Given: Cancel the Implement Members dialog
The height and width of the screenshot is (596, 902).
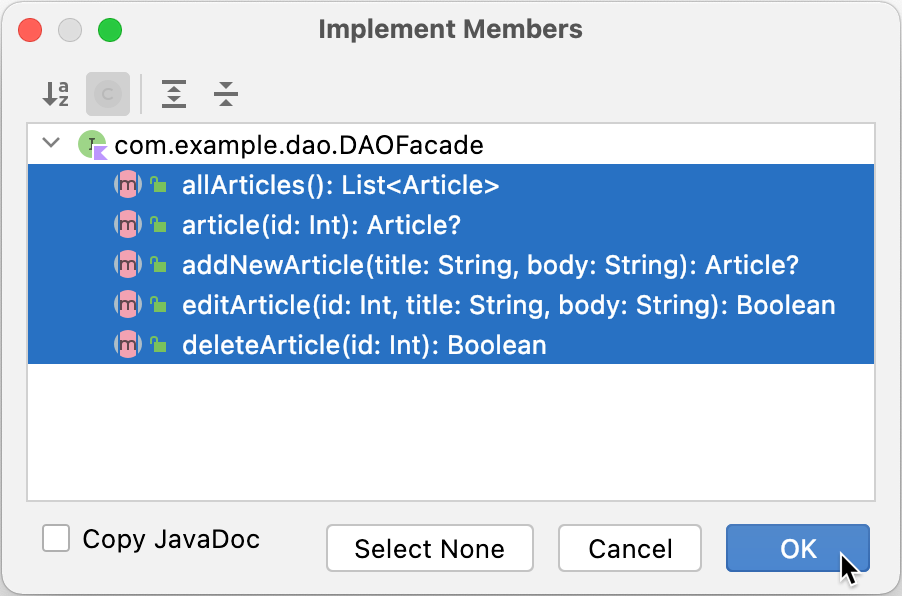Looking at the screenshot, I should pyautogui.click(x=630, y=548).
